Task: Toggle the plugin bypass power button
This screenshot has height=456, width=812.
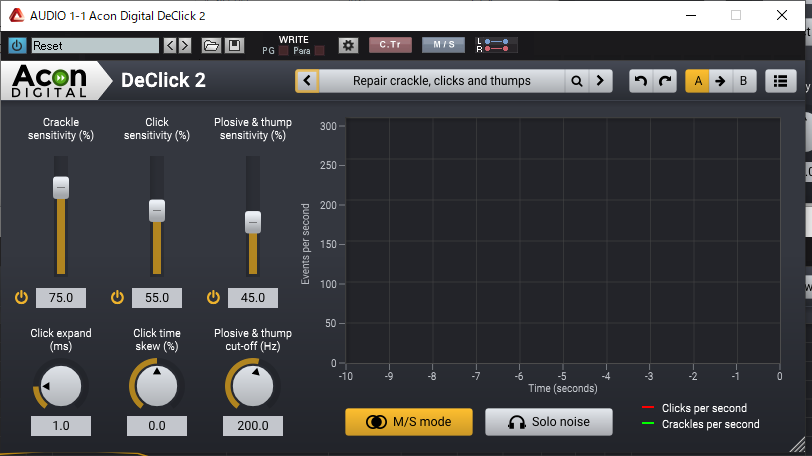Action: pyautogui.click(x=17, y=46)
